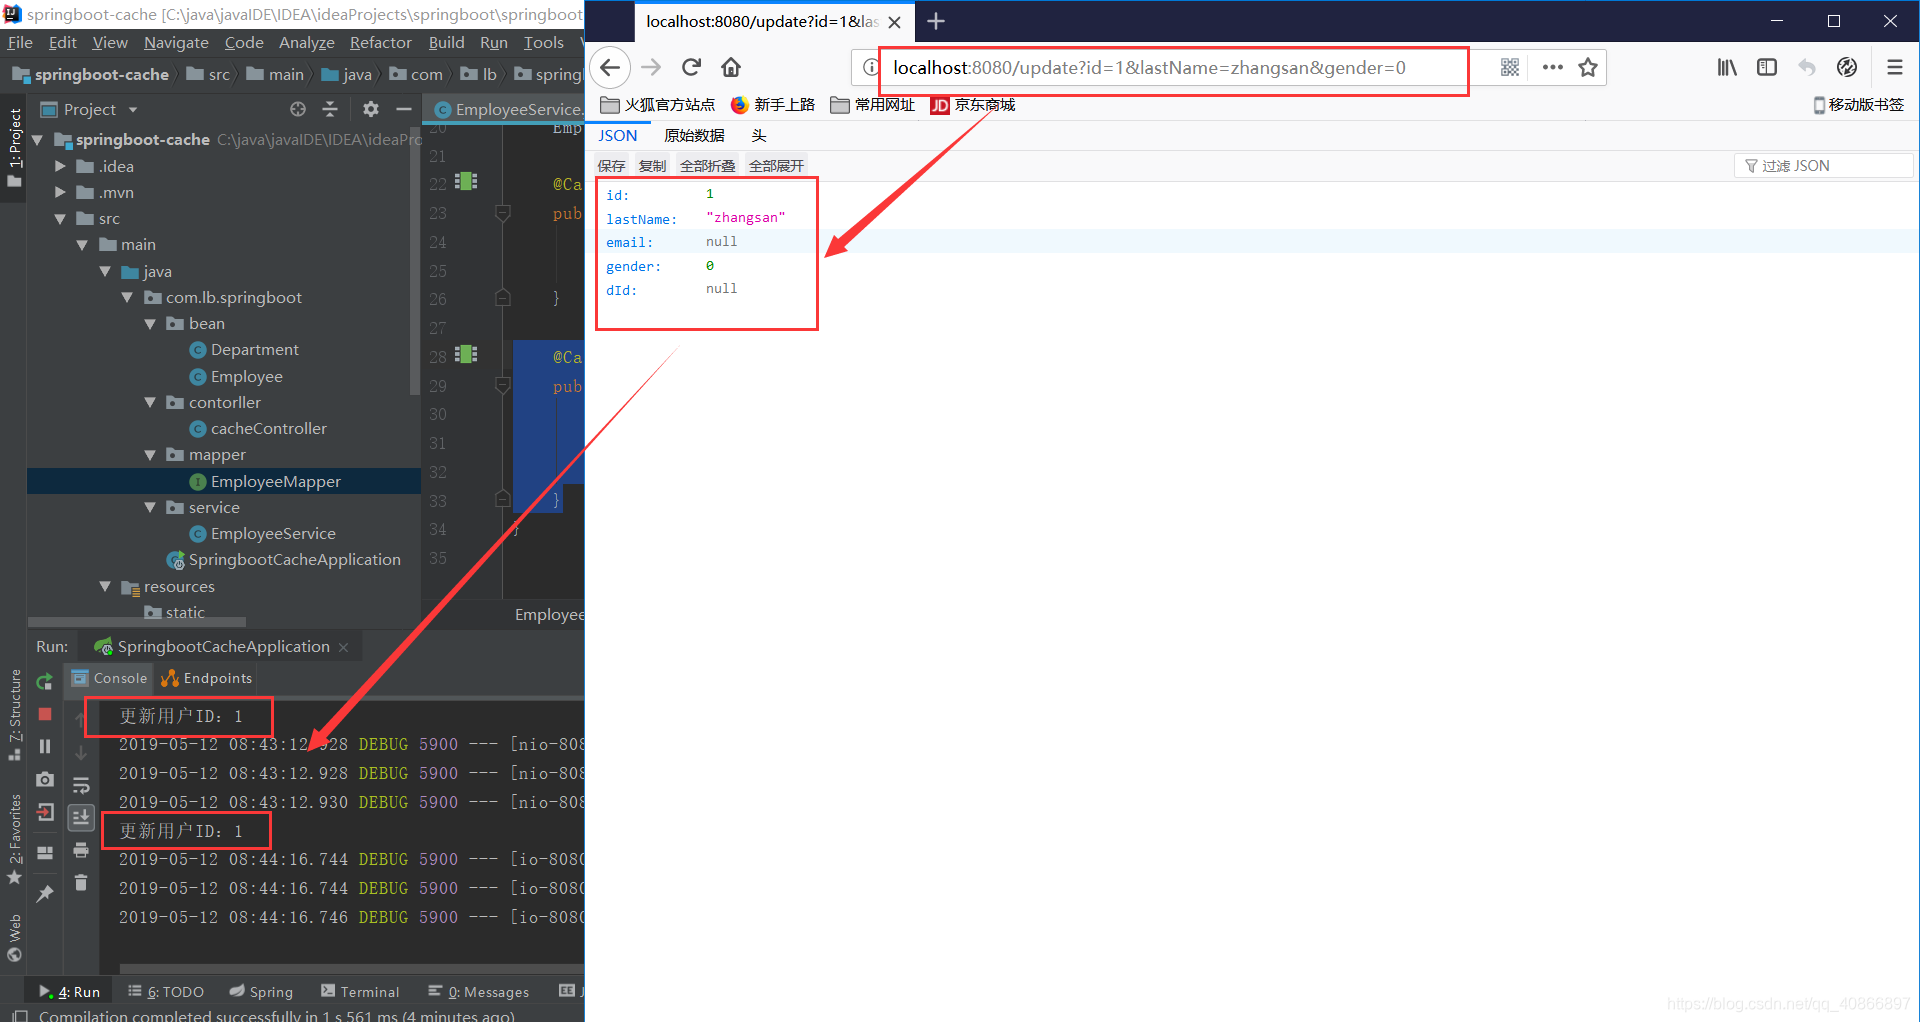Toggle soft-wrap icon in console toolbar
Image resolution: width=1920 pixels, height=1022 pixels.
click(81, 785)
